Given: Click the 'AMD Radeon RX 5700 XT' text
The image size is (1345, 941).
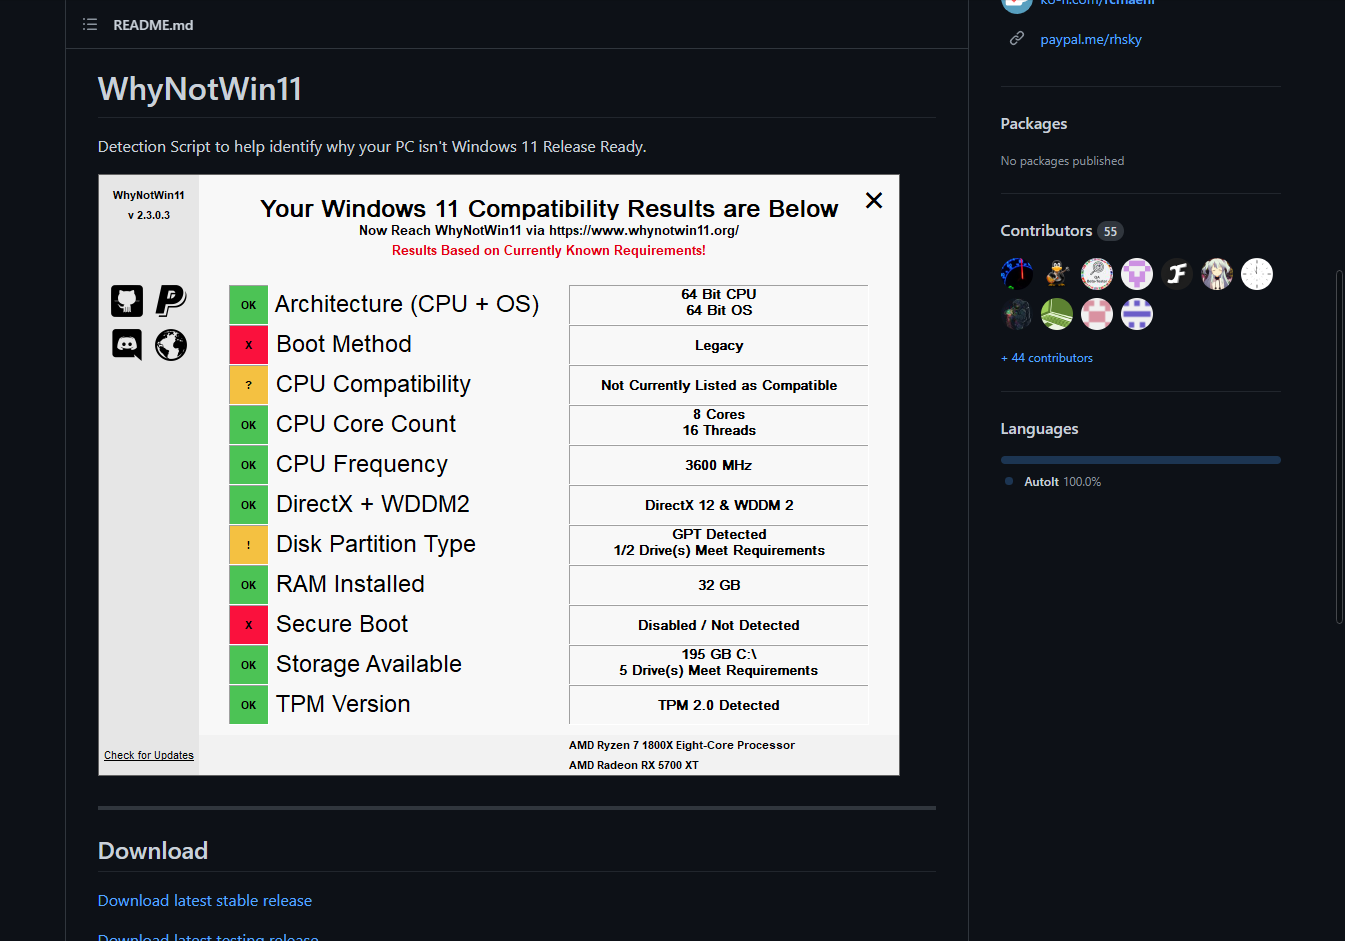Looking at the screenshot, I should coord(634,765).
